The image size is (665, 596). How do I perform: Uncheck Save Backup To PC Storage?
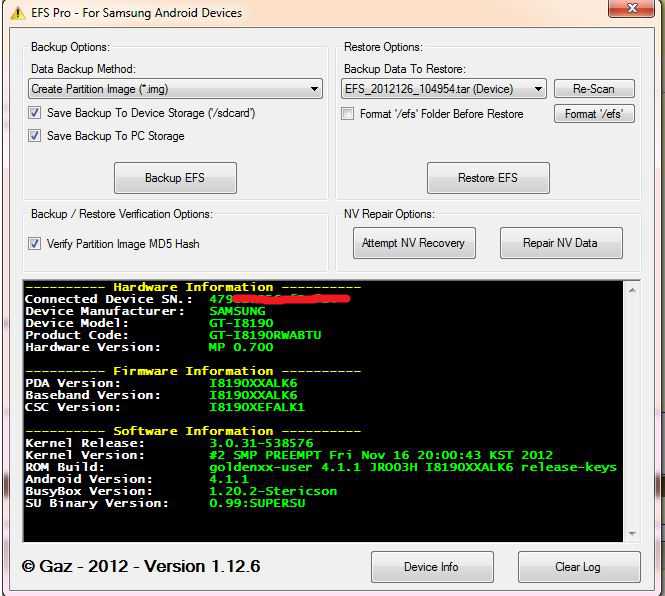pos(35,136)
